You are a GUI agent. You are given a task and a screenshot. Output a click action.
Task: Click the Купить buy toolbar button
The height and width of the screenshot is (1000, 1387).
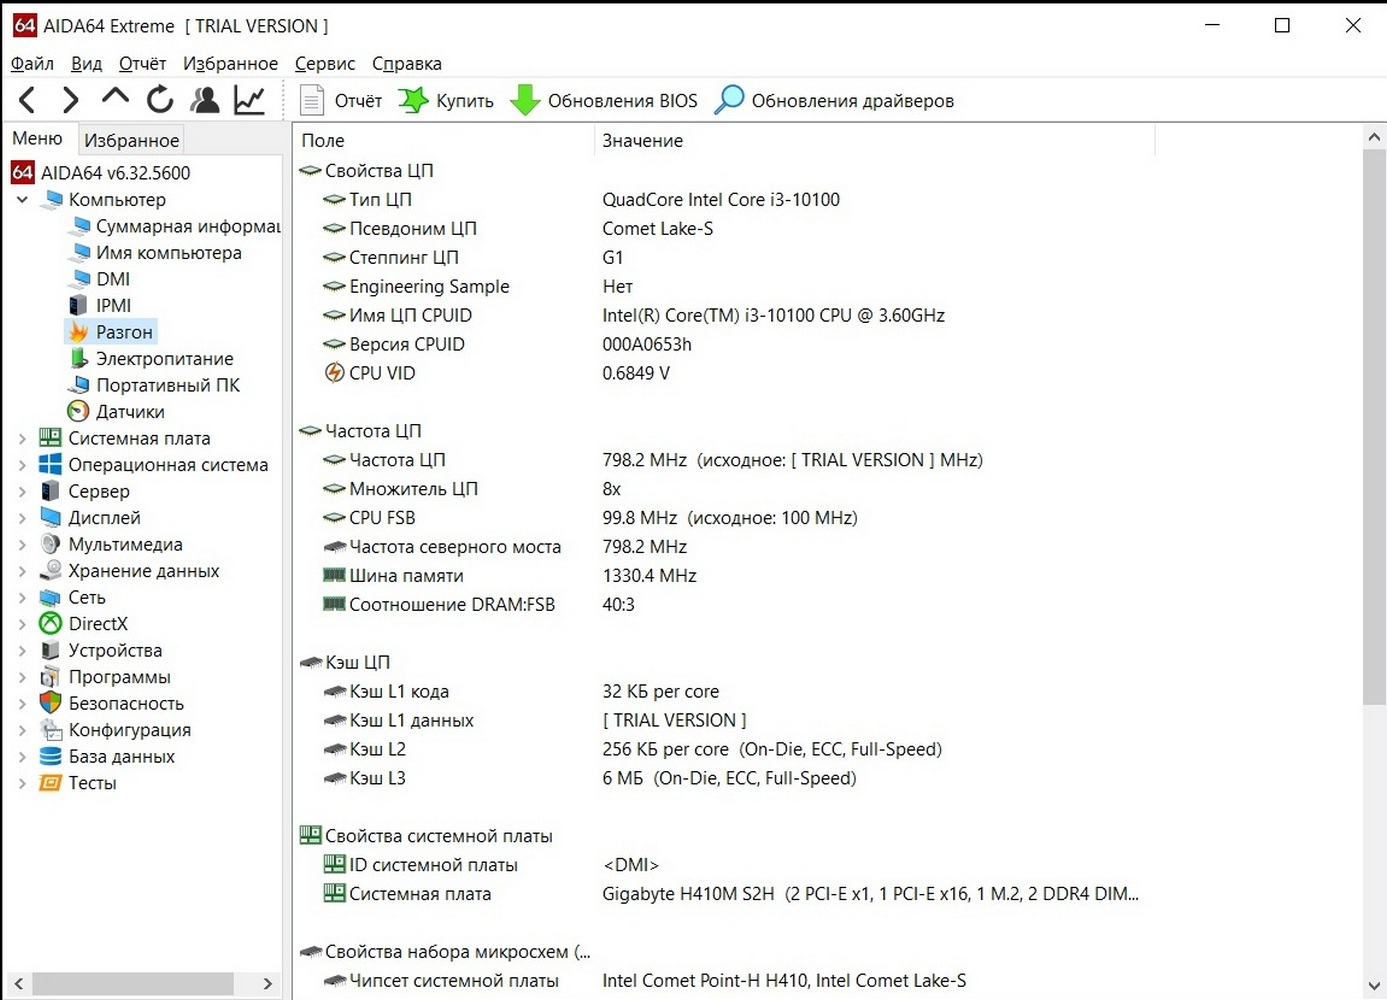pyautogui.click(x=446, y=100)
